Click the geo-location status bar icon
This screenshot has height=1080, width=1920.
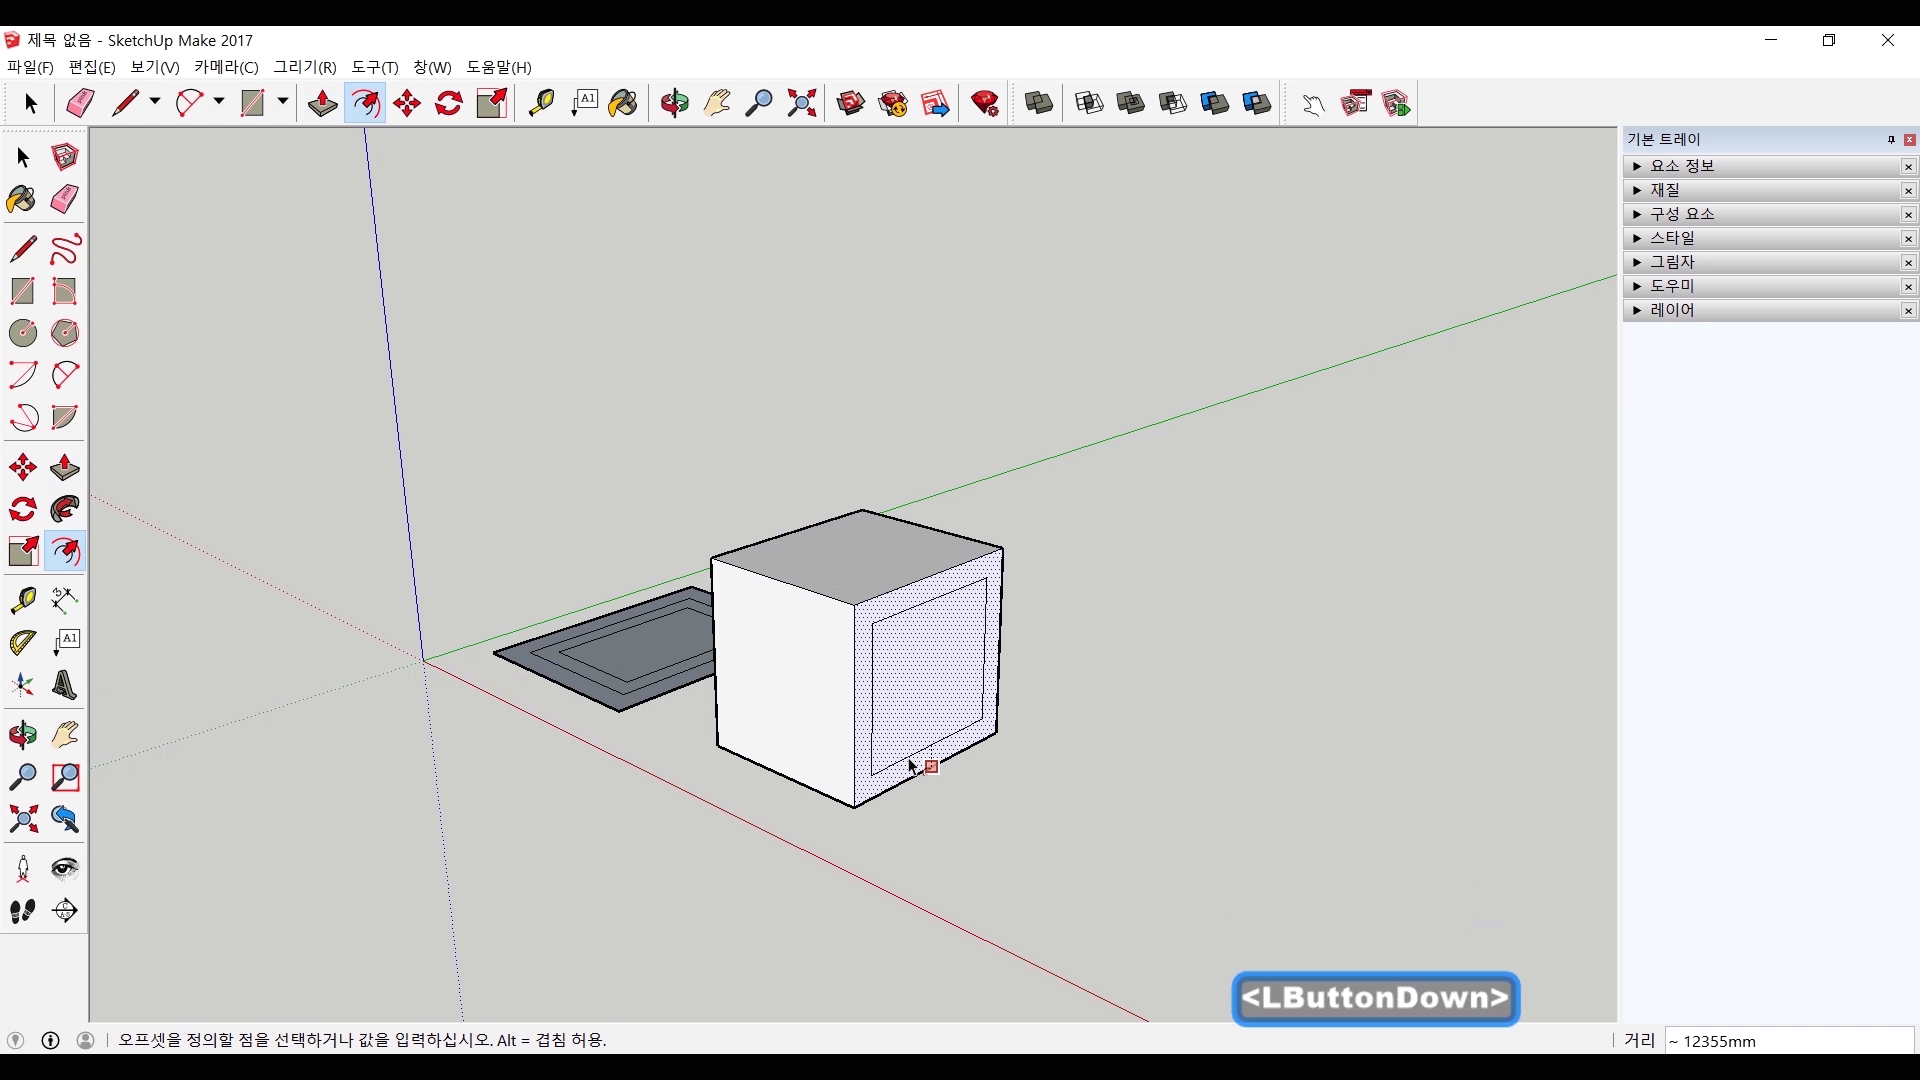15,1040
